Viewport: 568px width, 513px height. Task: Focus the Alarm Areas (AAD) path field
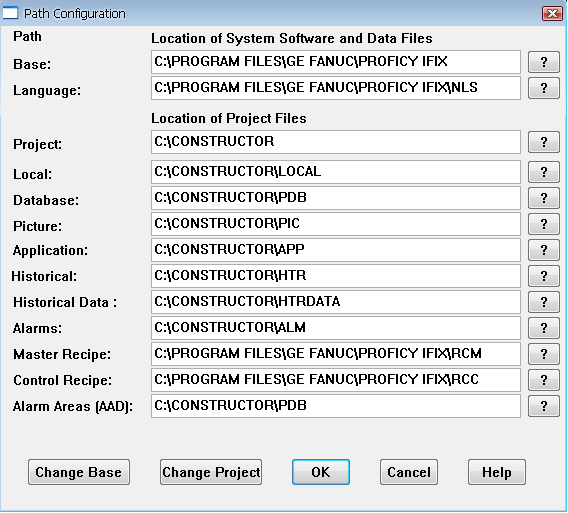pos(336,406)
